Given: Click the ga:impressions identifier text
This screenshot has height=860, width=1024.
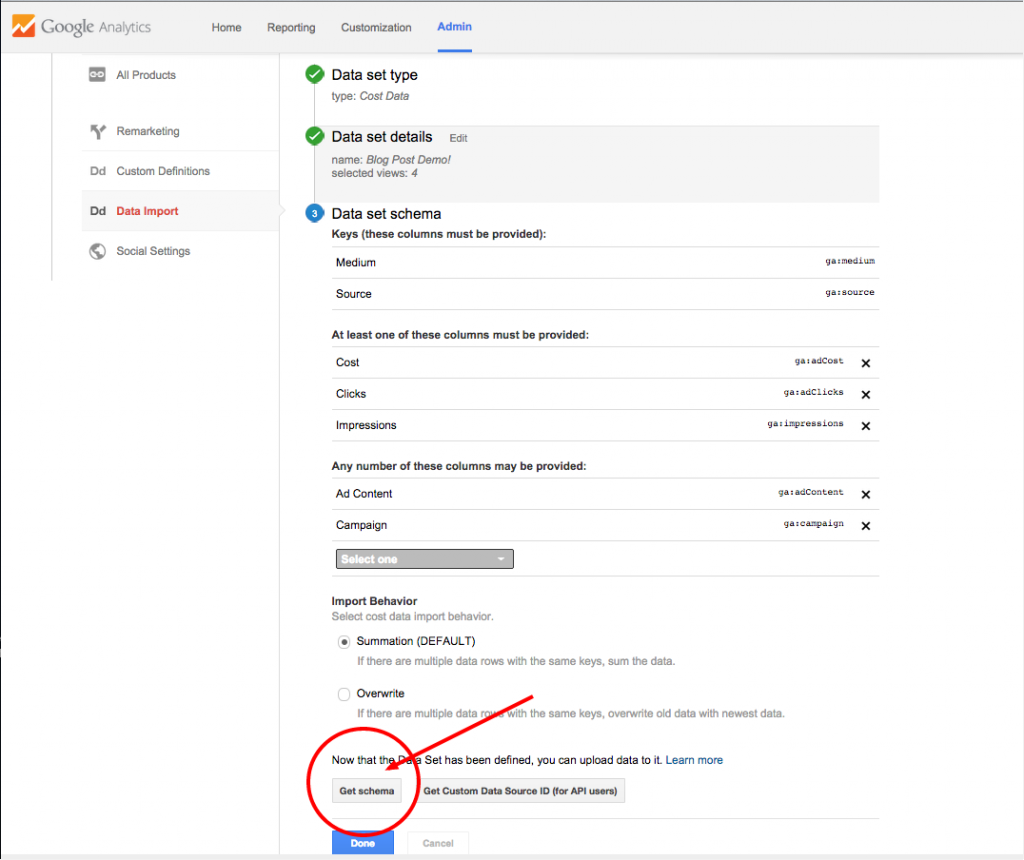Looking at the screenshot, I should (x=805, y=424).
